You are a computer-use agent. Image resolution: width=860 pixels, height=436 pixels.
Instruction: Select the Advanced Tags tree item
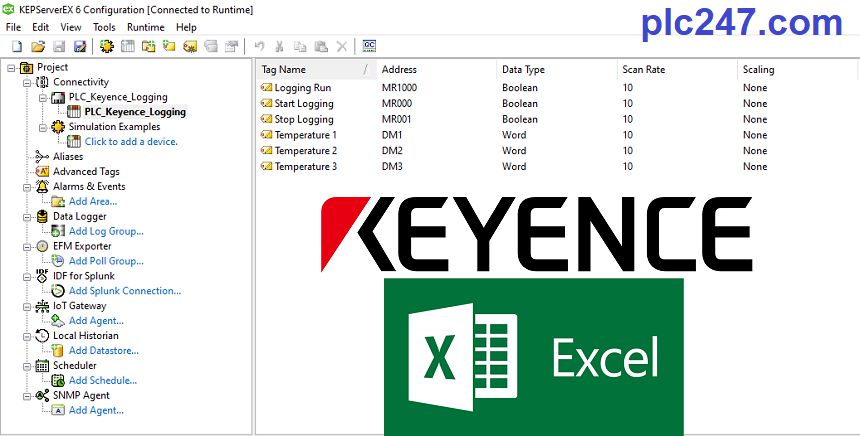pos(86,172)
